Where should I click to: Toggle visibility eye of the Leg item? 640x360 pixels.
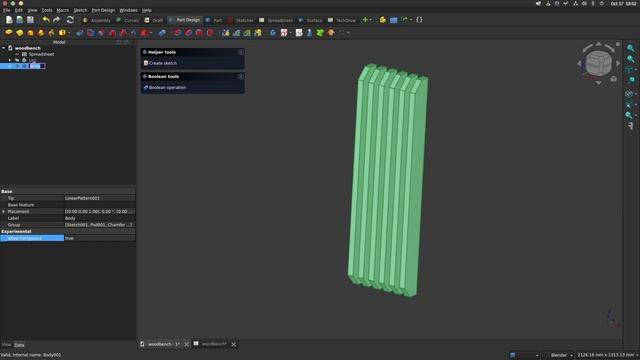click(x=17, y=60)
